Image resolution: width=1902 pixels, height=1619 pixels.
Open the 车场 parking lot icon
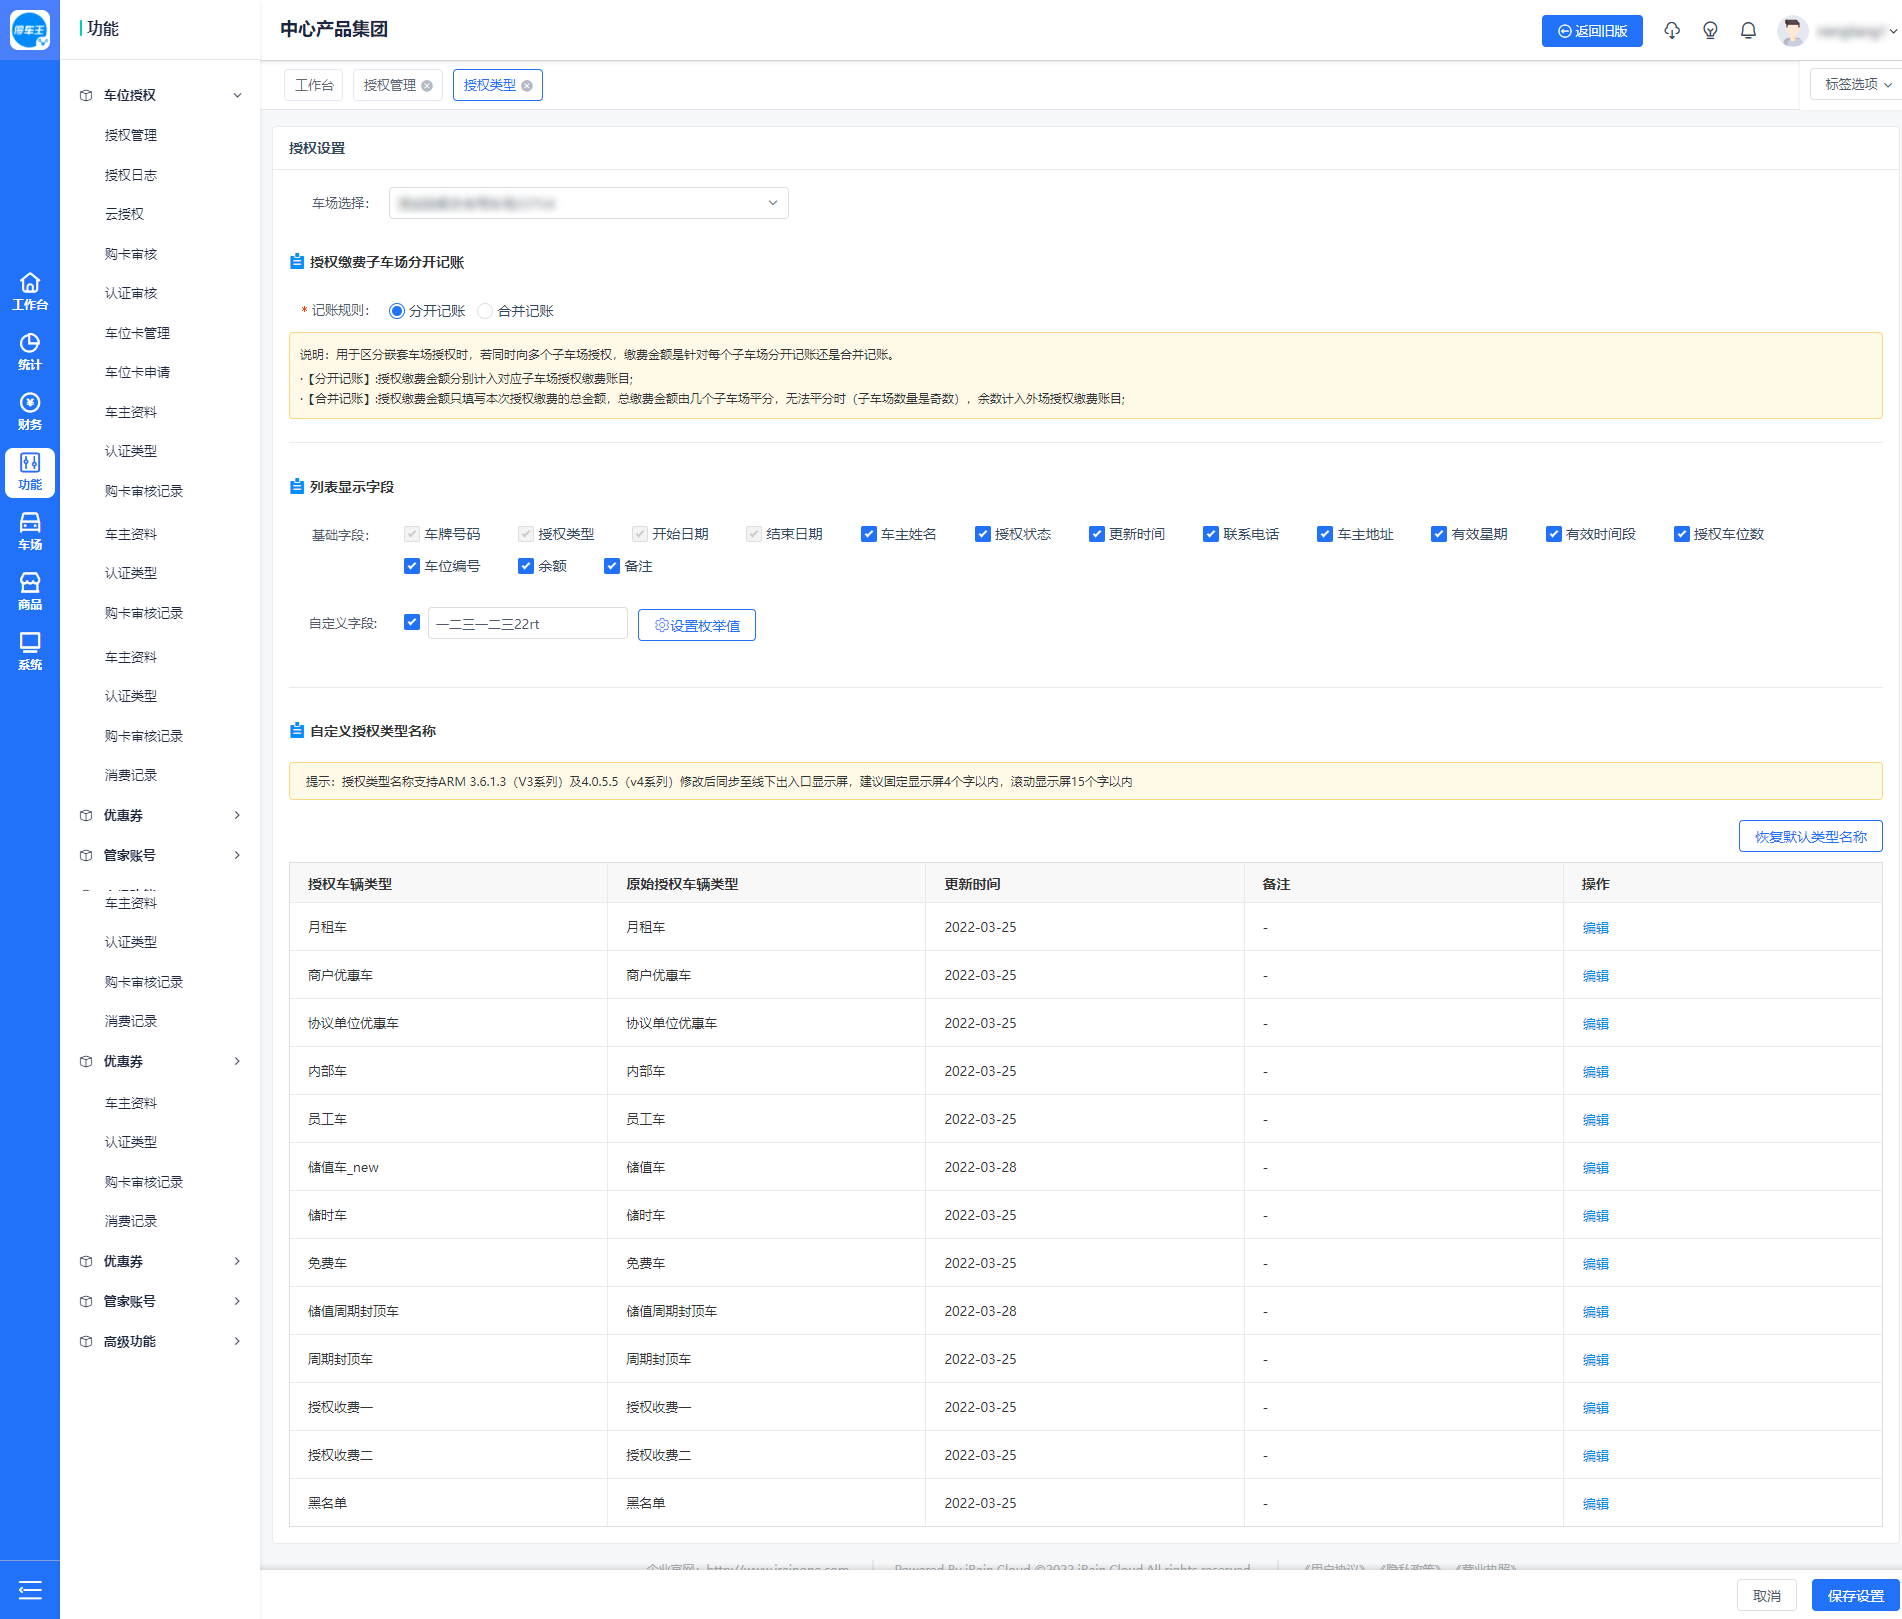pos(30,531)
